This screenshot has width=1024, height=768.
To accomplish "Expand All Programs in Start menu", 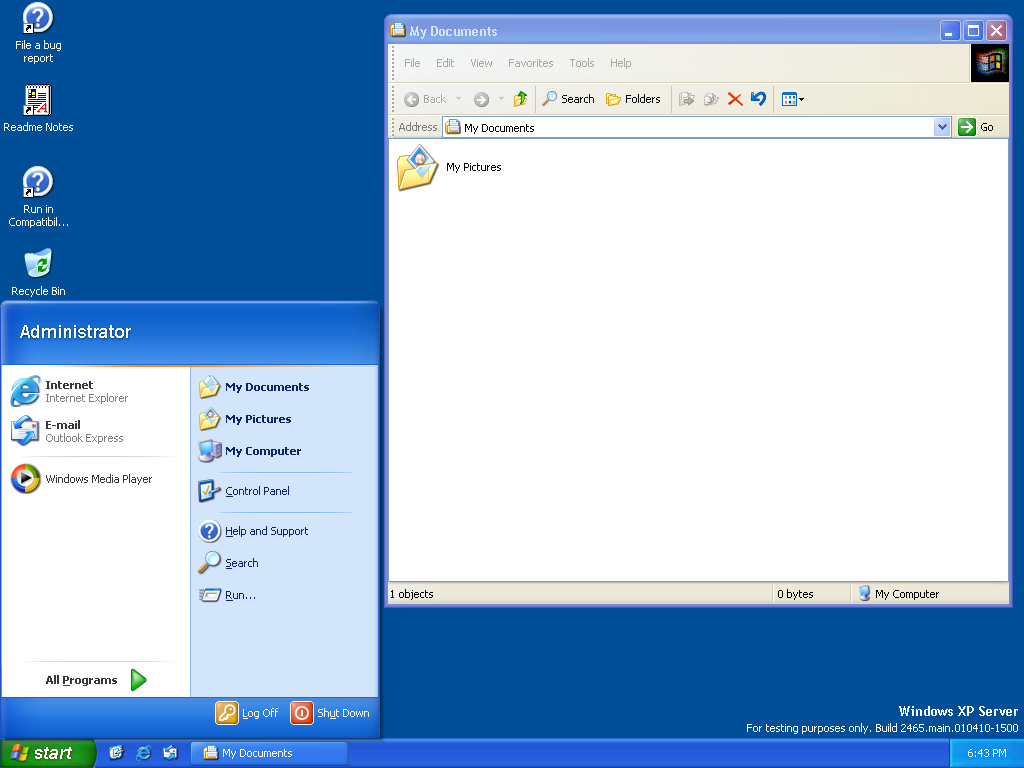I will 95,680.
